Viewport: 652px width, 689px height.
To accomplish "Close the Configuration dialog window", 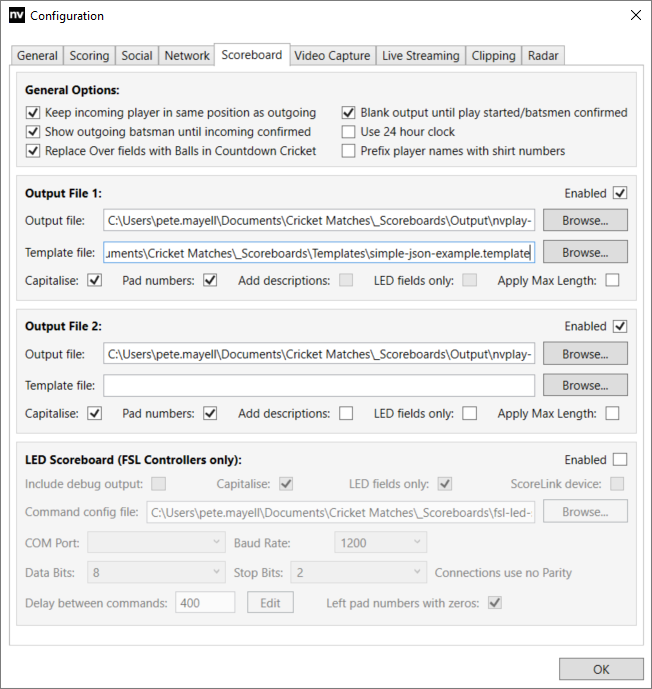I will (634, 16).
